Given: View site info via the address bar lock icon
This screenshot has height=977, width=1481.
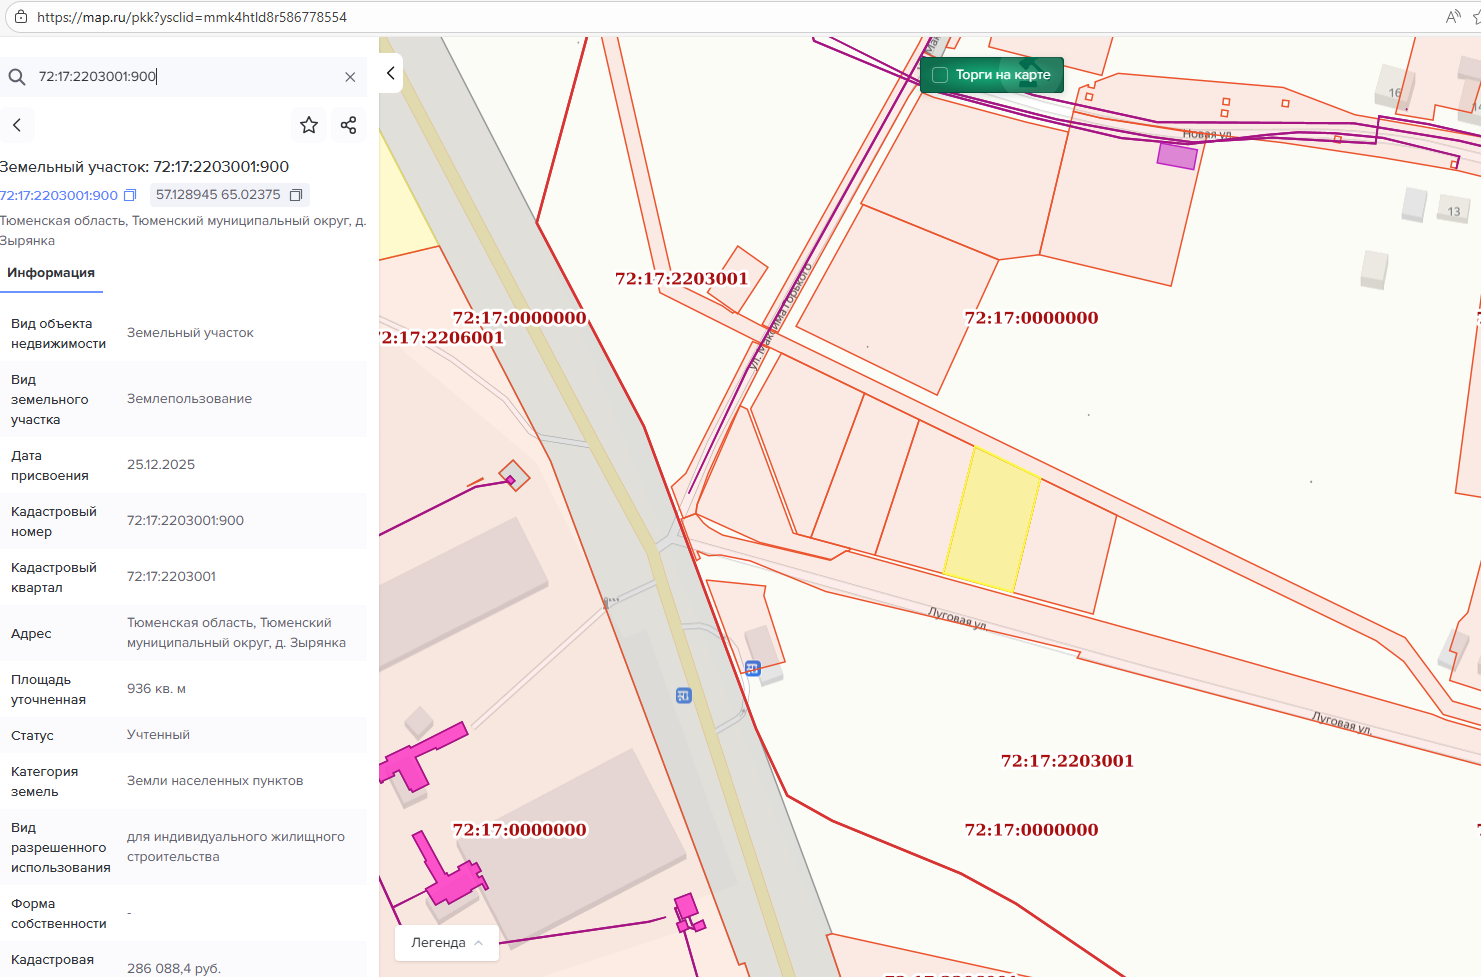Looking at the screenshot, I should point(20,17).
